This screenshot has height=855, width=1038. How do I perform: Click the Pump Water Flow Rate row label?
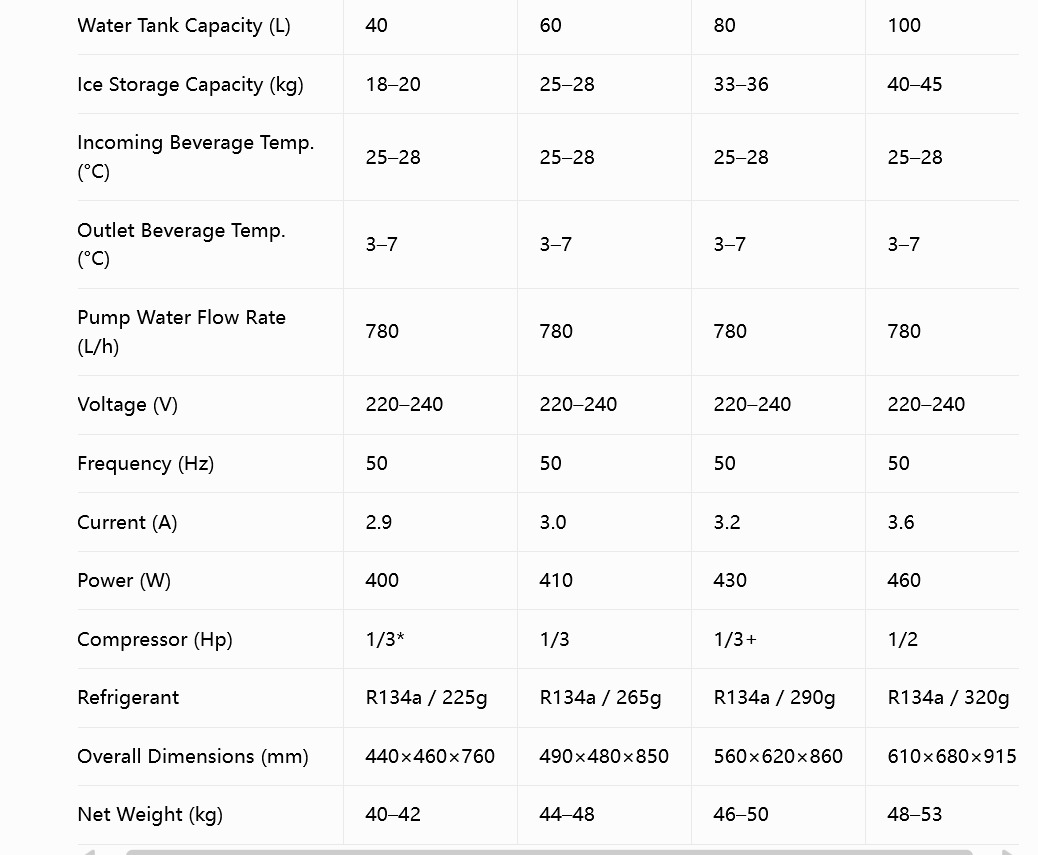(181, 332)
